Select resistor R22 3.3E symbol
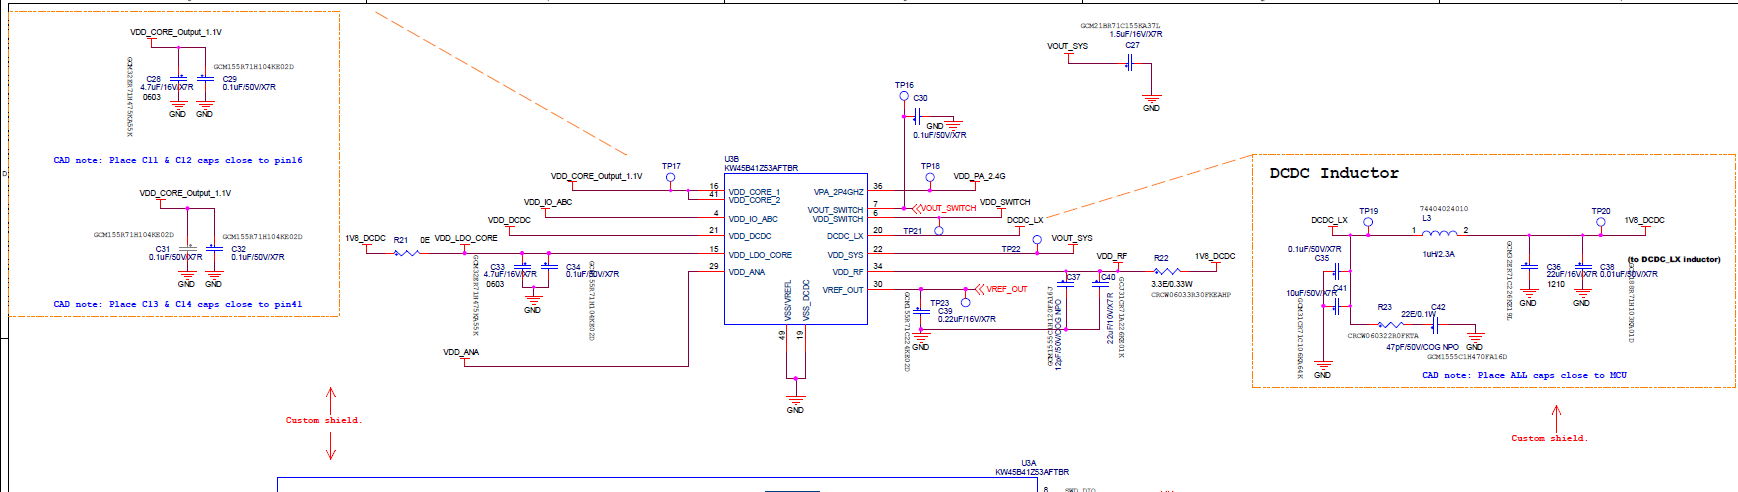This screenshot has width=1738, height=492. [1166, 270]
